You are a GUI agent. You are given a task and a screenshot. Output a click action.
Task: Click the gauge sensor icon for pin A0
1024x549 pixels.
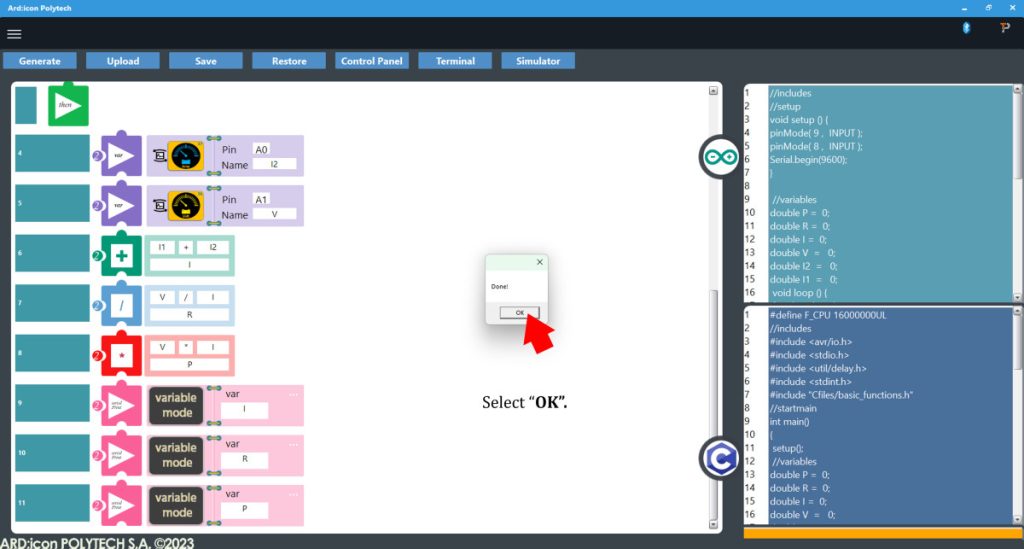coord(185,156)
